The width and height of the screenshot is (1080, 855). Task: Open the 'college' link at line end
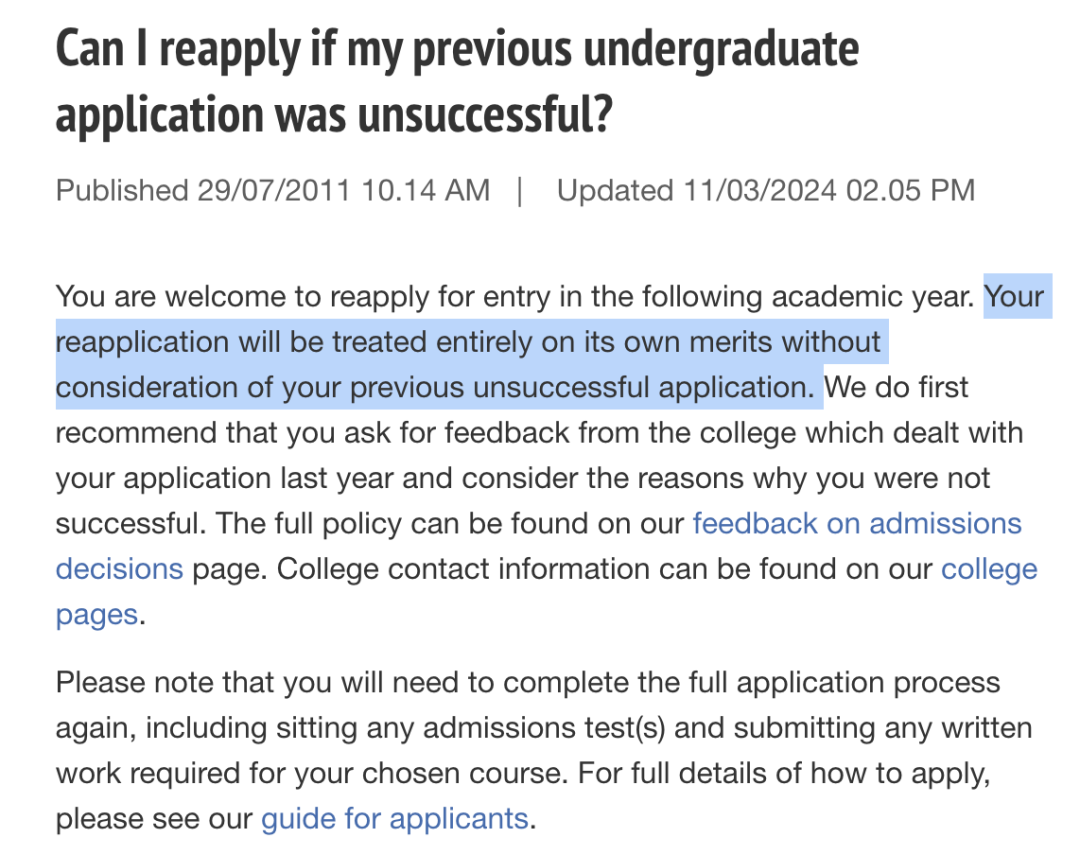click(989, 569)
